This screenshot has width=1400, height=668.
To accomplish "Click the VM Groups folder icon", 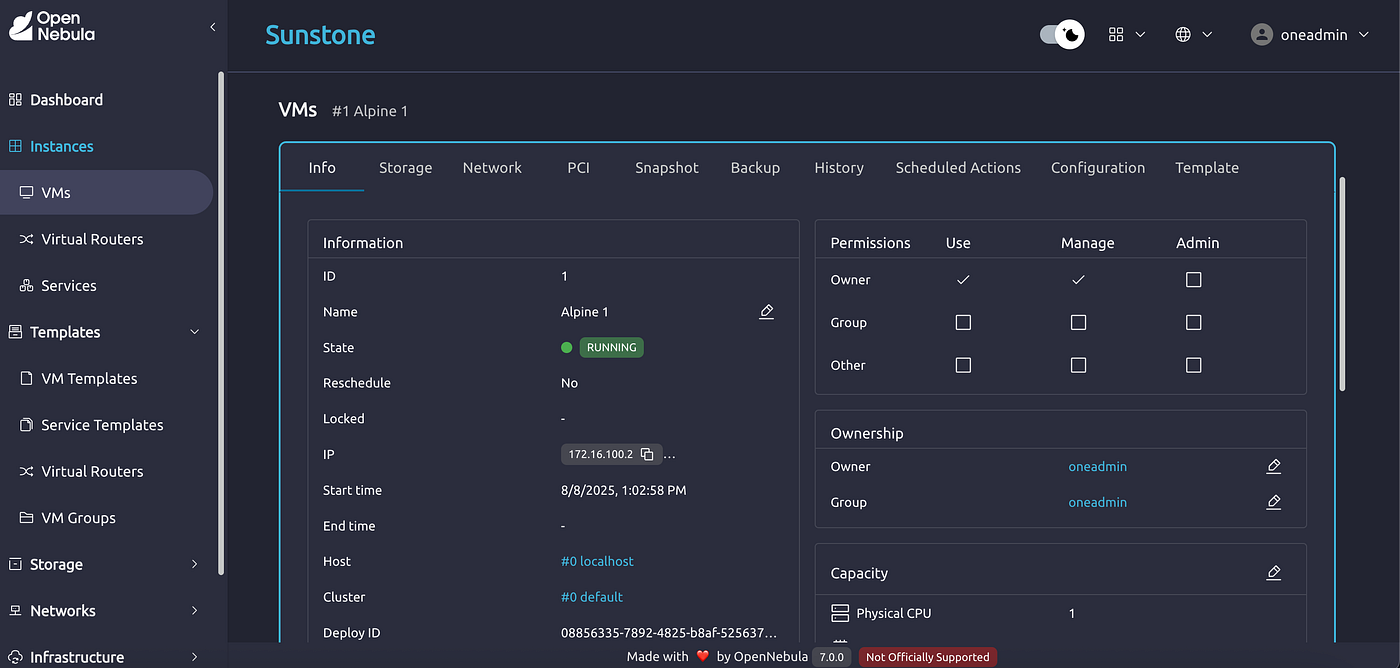I will pyautogui.click(x=27, y=518).
